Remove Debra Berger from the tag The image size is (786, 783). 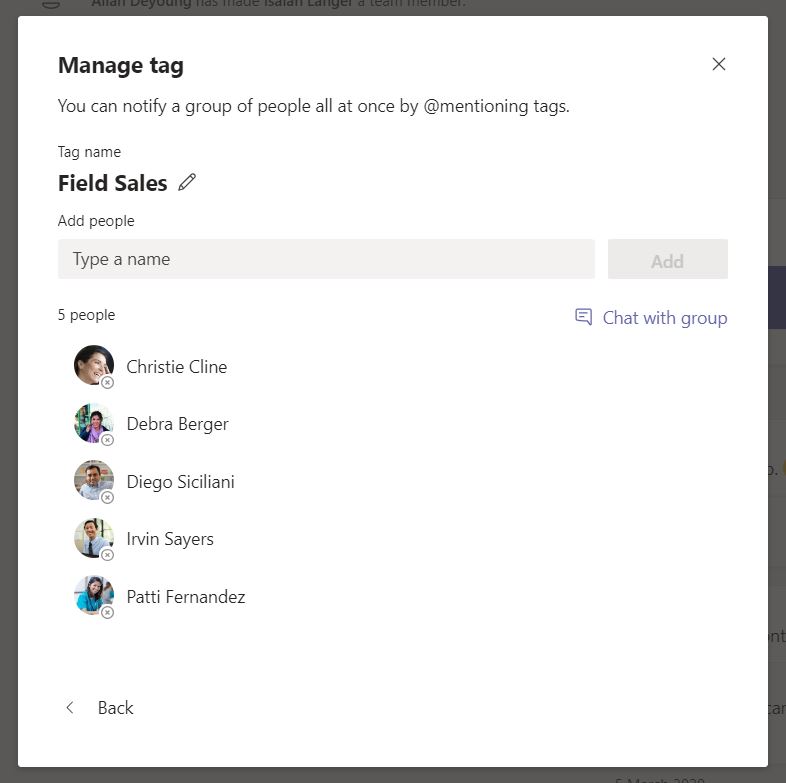[x=108, y=440]
